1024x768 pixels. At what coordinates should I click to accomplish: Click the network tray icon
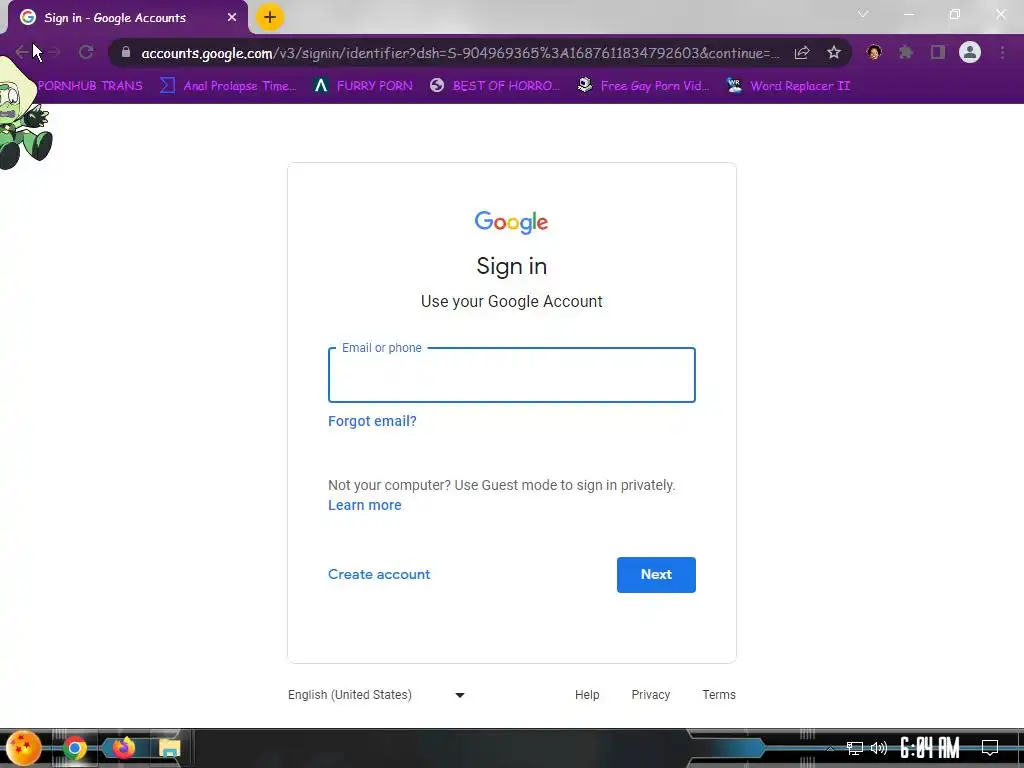[854, 748]
